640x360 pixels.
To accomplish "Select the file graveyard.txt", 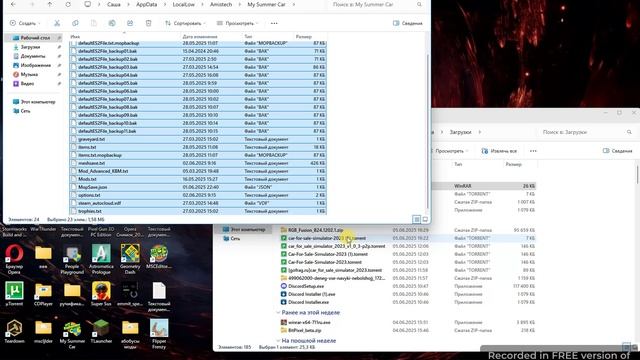I will pyautogui.click(x=198, y=139).
